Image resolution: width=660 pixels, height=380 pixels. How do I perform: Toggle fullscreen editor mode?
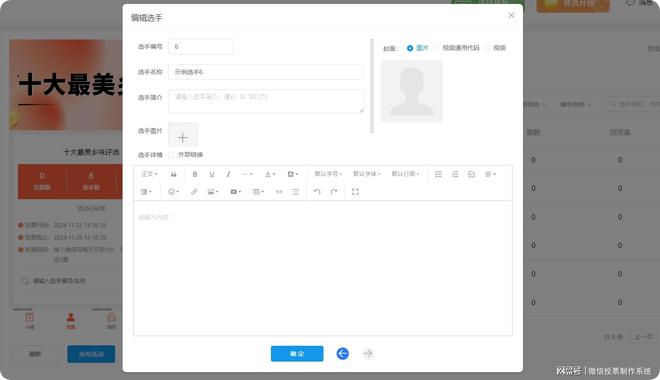(355, 192)
